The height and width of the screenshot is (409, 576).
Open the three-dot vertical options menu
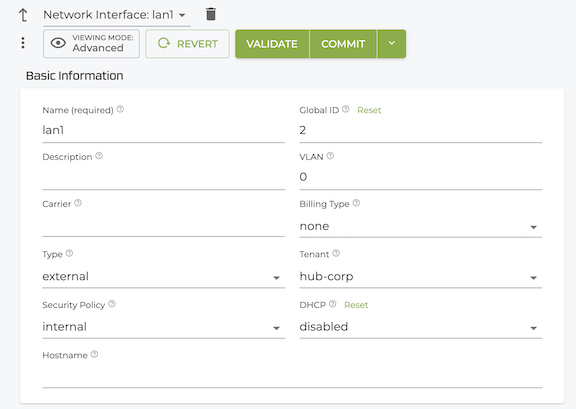click(x=23, y=43)
